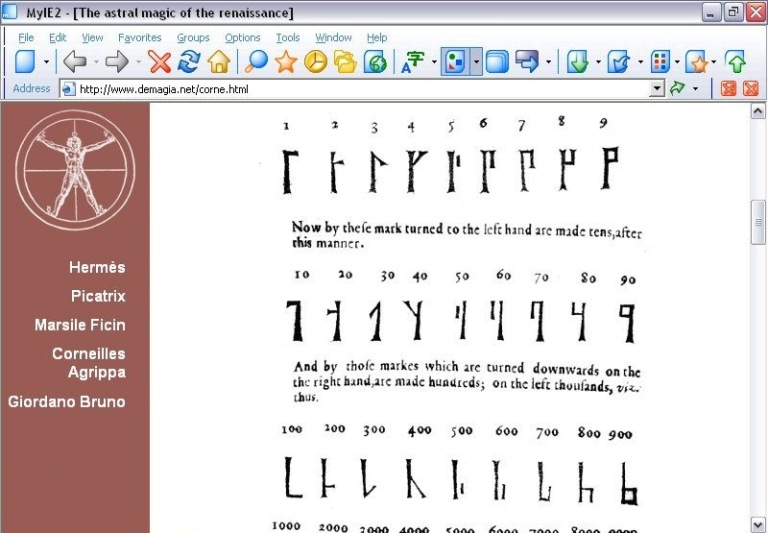Follow the Giordano Bruno sidebar link
Image resolution: width=768 pixels, height=533 pixels.
coord(67,401)
